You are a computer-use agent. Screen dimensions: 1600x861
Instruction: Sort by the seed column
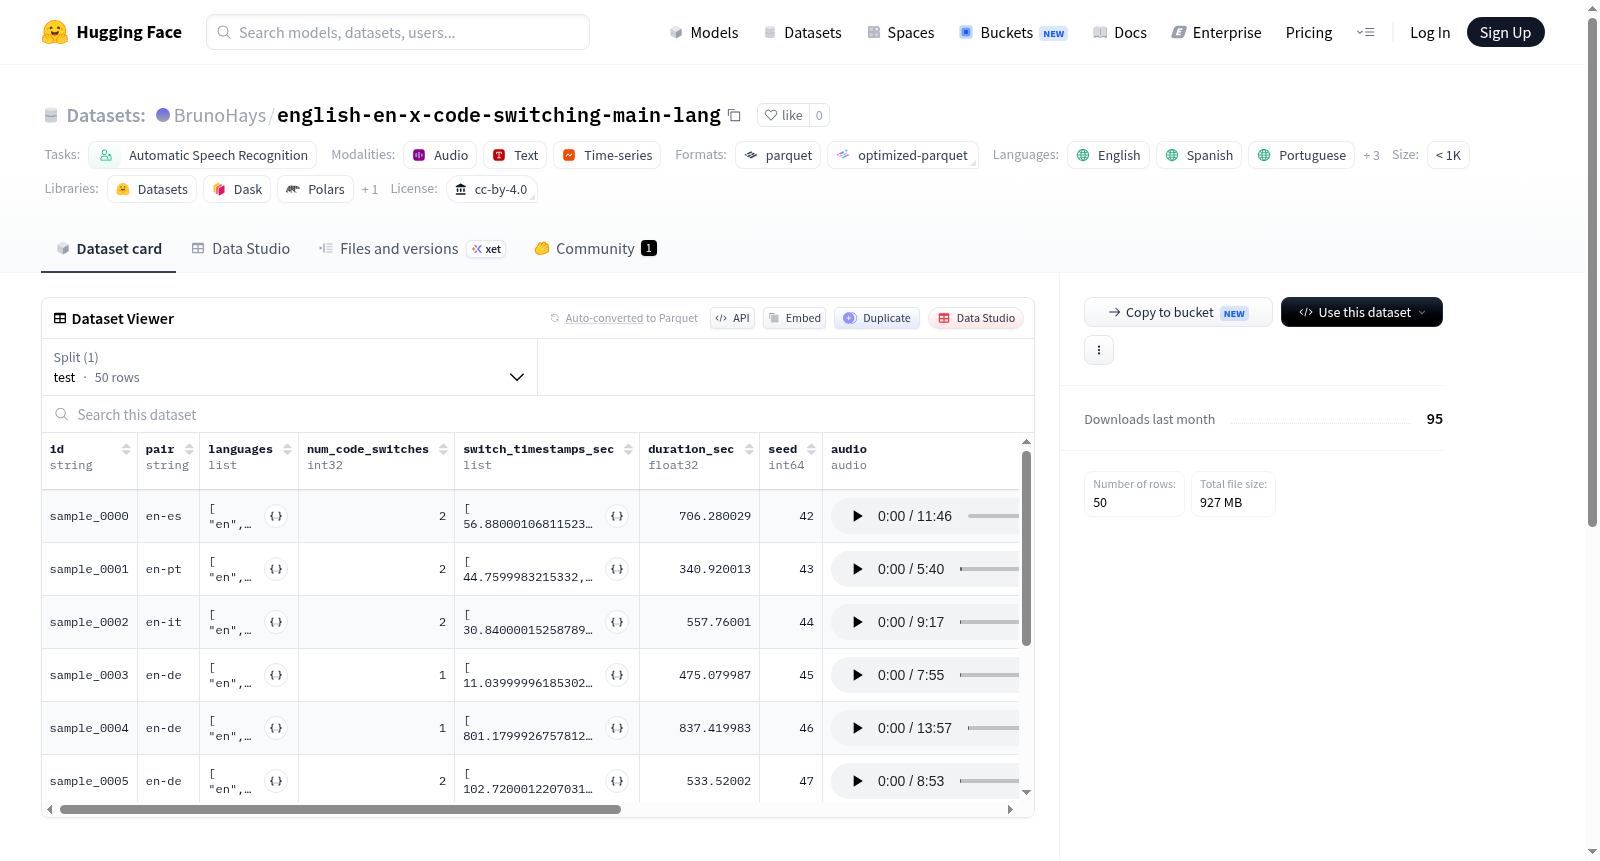[x=811, y=449]
